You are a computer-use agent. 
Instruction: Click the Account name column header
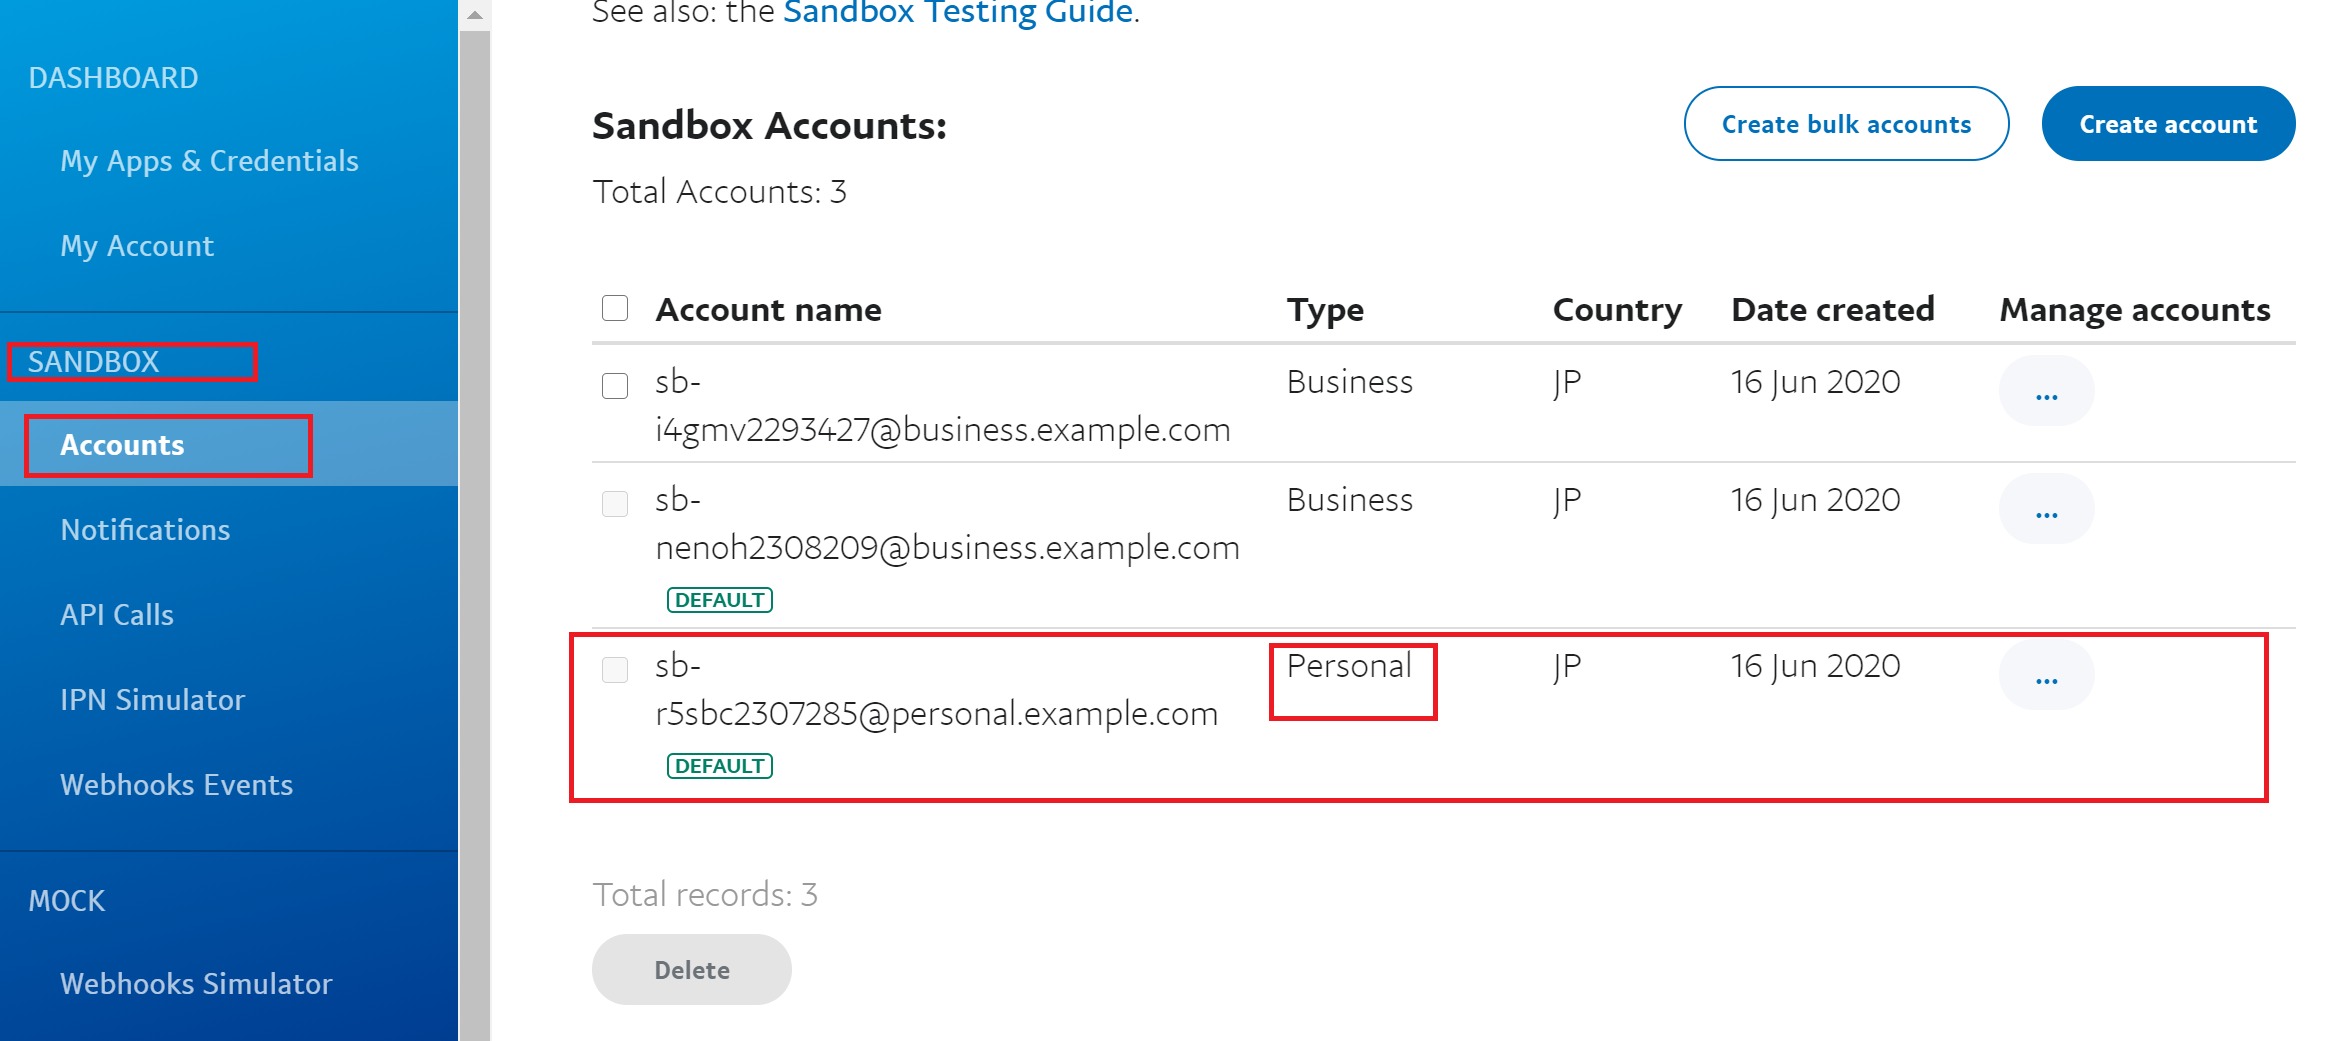768,310
